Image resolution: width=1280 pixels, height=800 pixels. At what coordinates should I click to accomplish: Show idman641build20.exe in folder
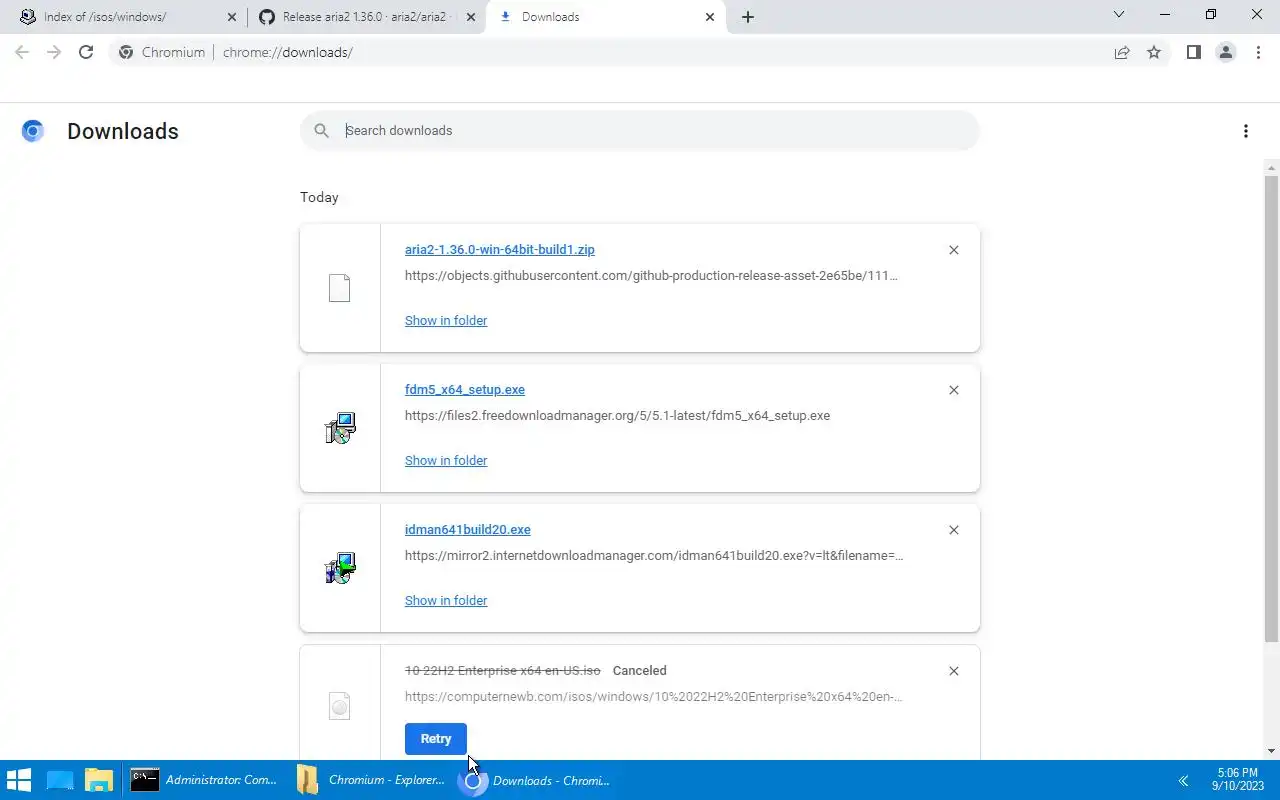pos(446,601)
